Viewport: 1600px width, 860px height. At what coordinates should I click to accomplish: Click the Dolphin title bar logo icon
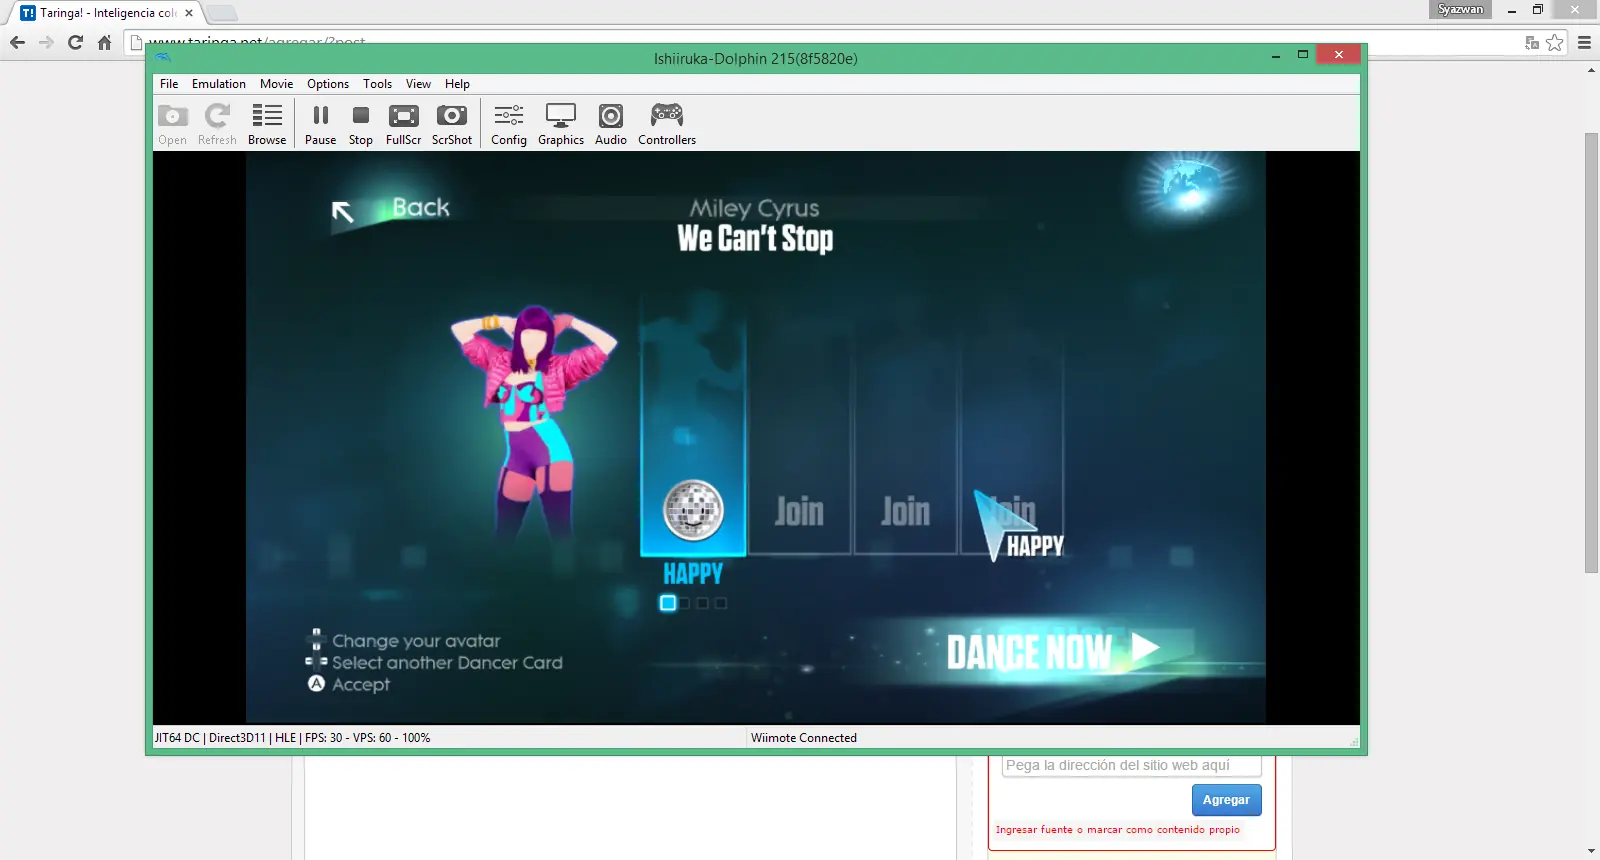point(163,57)
